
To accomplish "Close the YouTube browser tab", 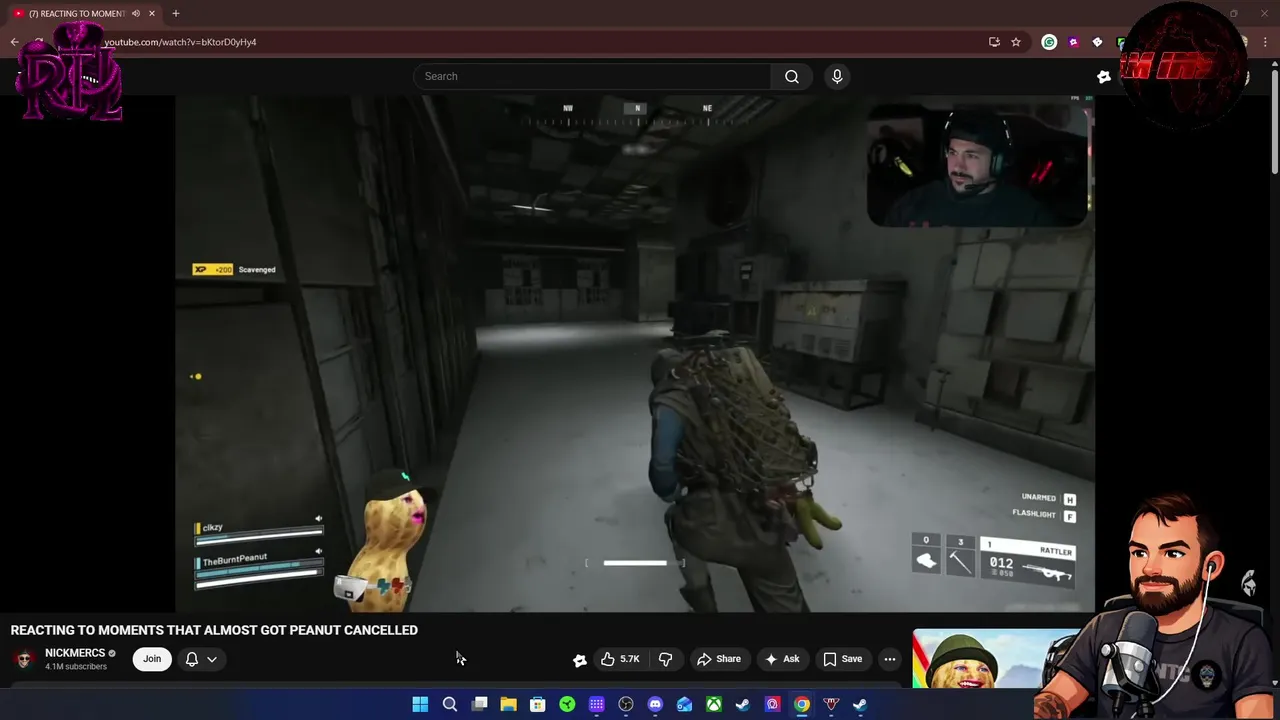I will click(152, 13).
